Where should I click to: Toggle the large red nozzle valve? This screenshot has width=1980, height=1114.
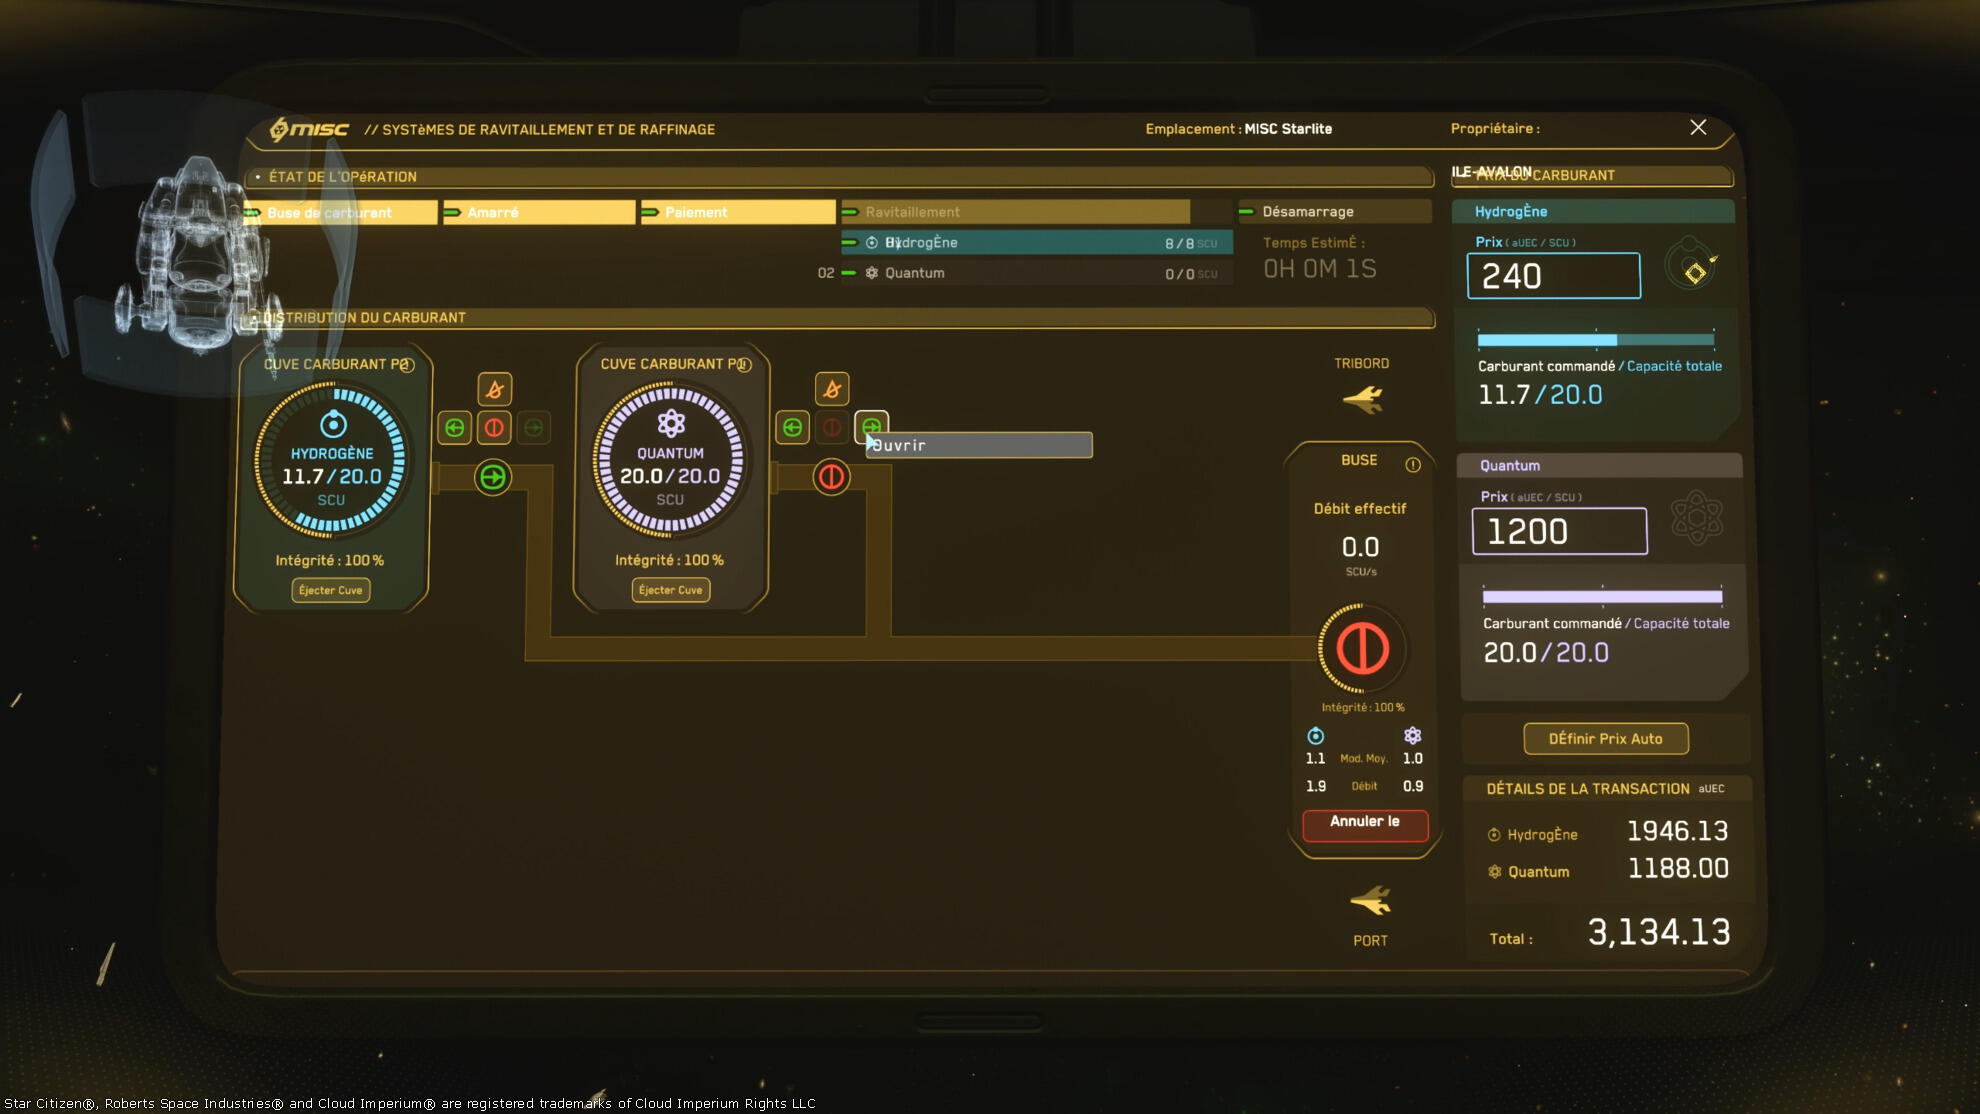(x=1362, y=648)
